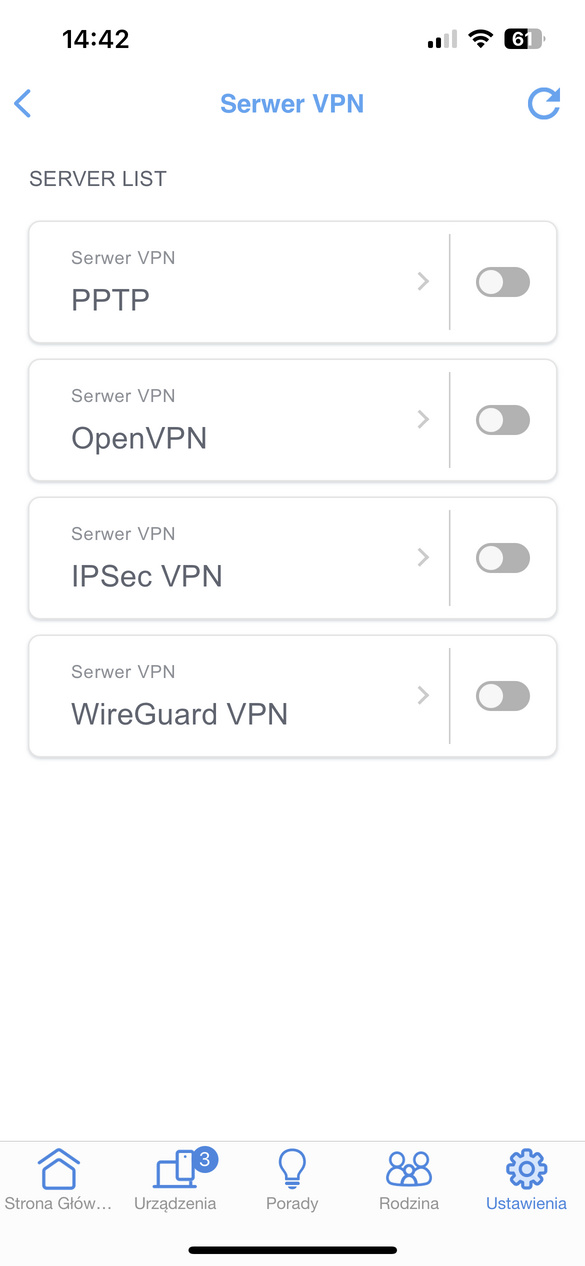Open the IPSec VPN server entry
Image resolution: width=585 pixels, height=1266 pixels.
(239, 558)
